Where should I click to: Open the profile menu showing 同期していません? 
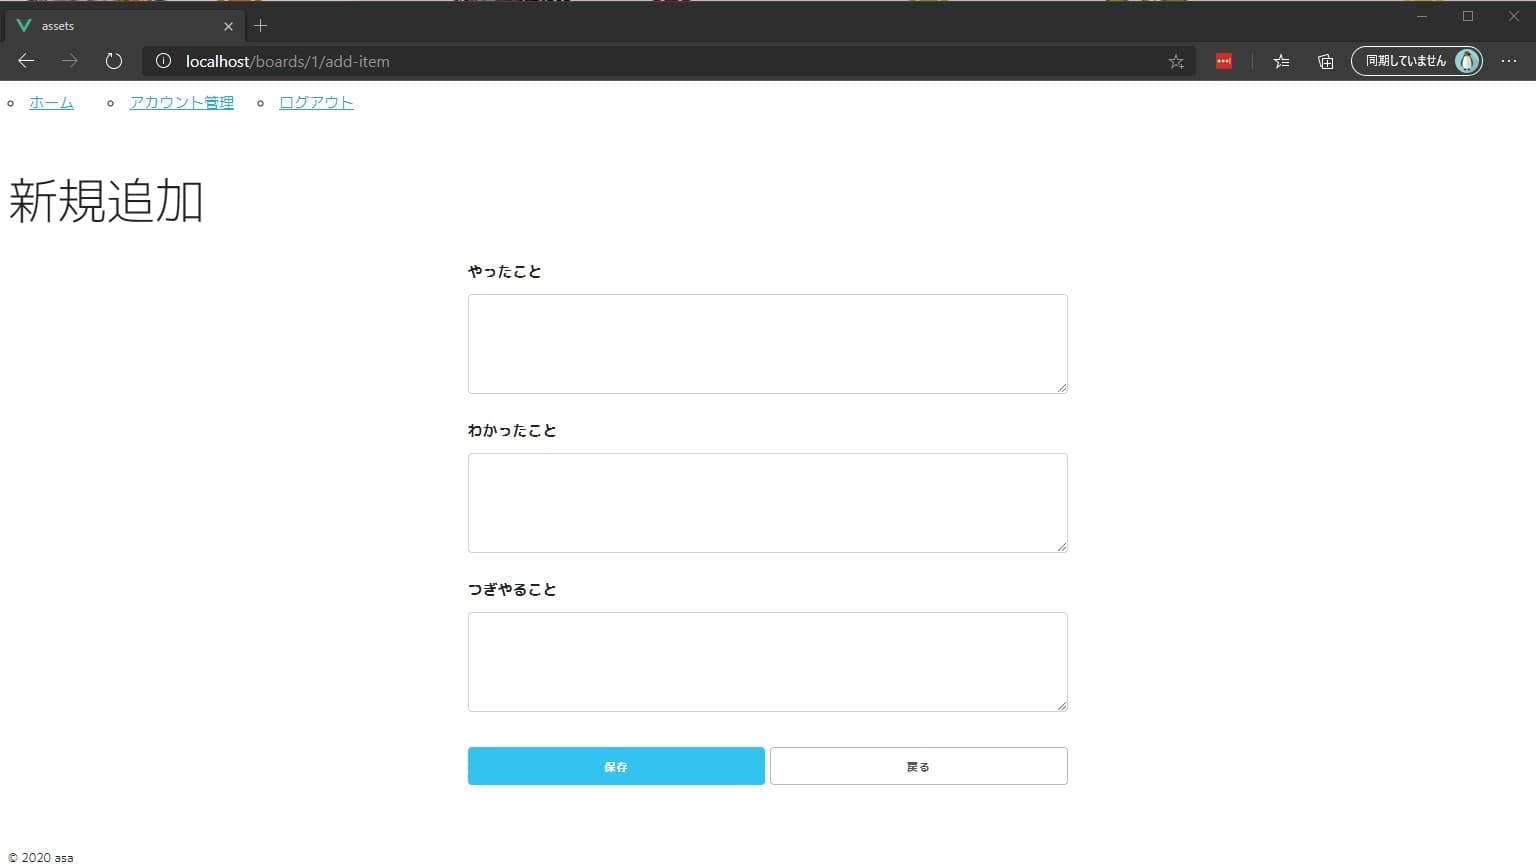point(1416,61)
